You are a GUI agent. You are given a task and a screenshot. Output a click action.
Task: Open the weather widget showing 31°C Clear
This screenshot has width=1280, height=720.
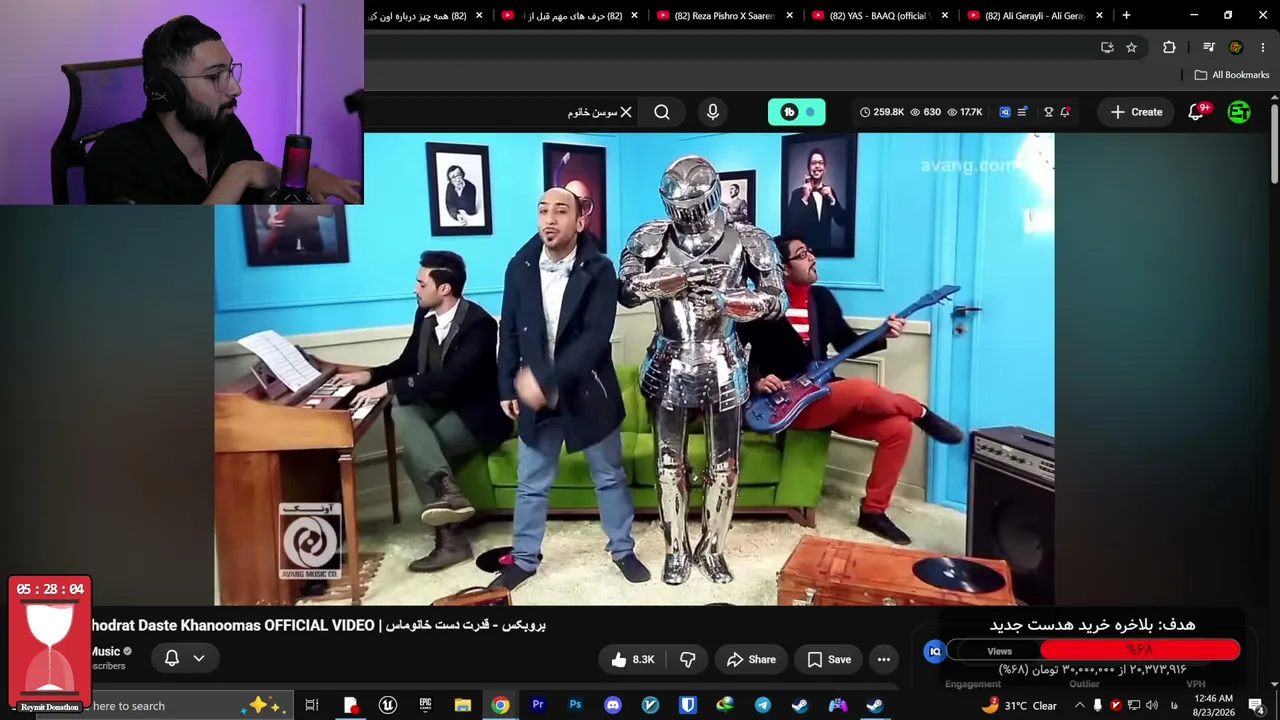point(1019,706)
